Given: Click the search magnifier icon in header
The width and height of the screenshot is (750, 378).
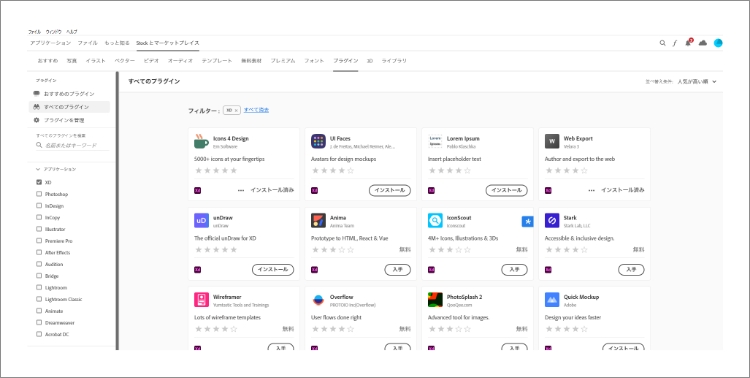Looking at the screenshot, I should 662,43.
